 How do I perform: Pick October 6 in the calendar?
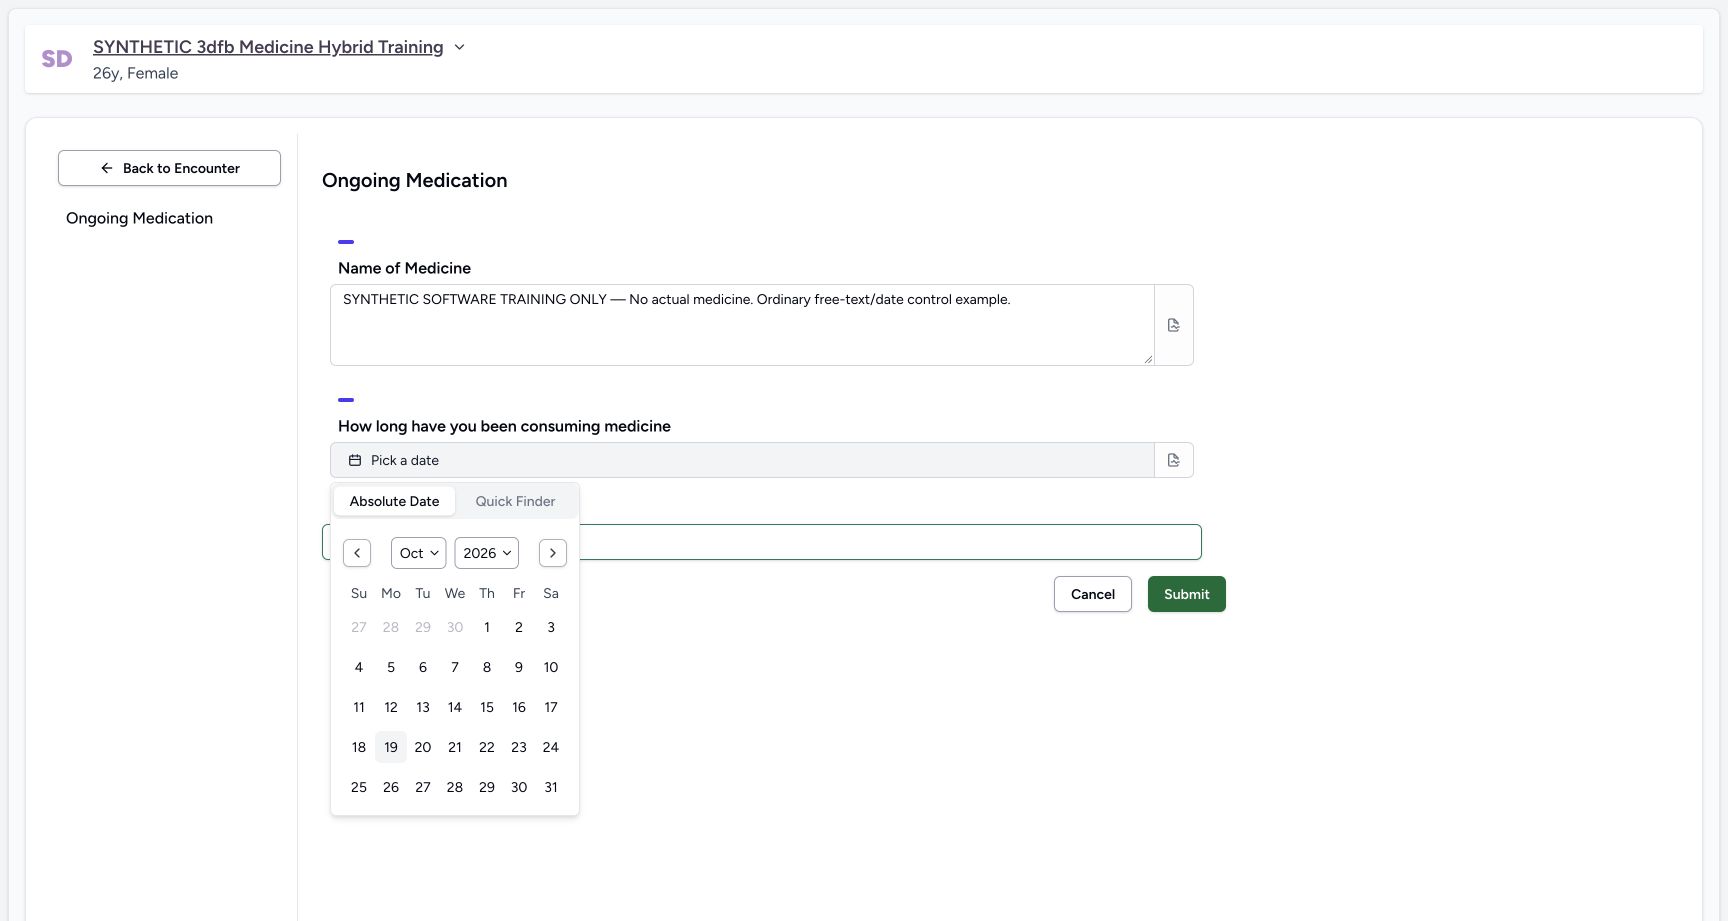[x=423, y=667]
